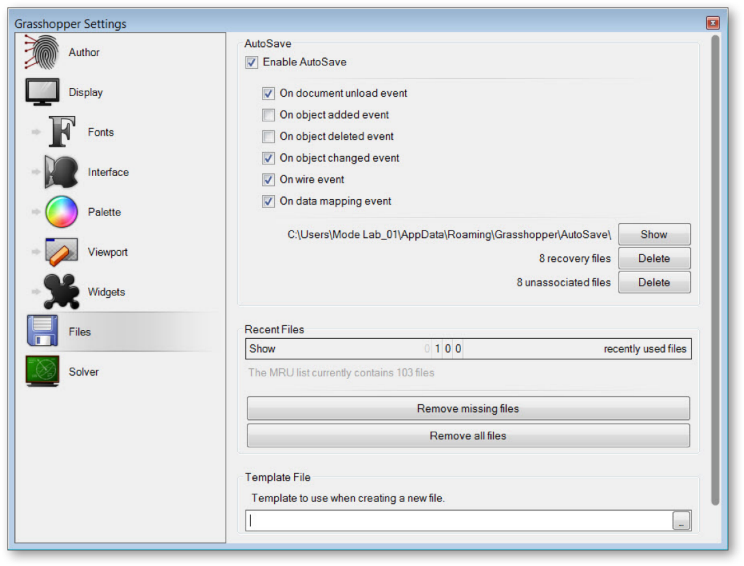This screenshot has width=744, height=566.
Task: Click Show AutoSave folder button
Action: click(x=654, y=234)
